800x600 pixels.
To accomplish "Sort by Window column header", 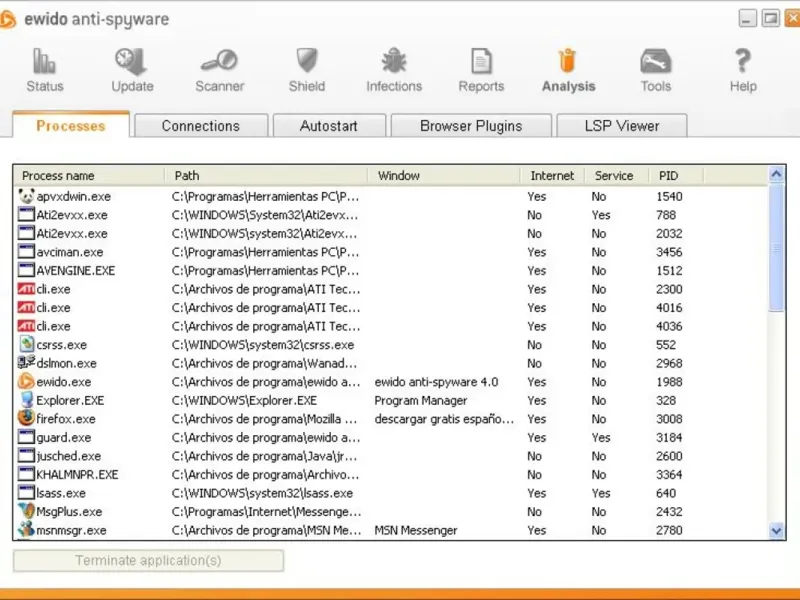I will (x=443, y=176).
